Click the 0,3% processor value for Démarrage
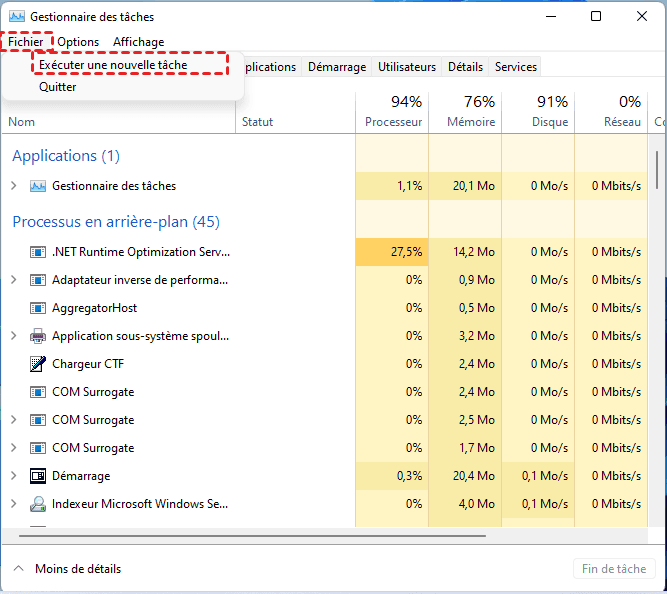 tap(409, 476)
